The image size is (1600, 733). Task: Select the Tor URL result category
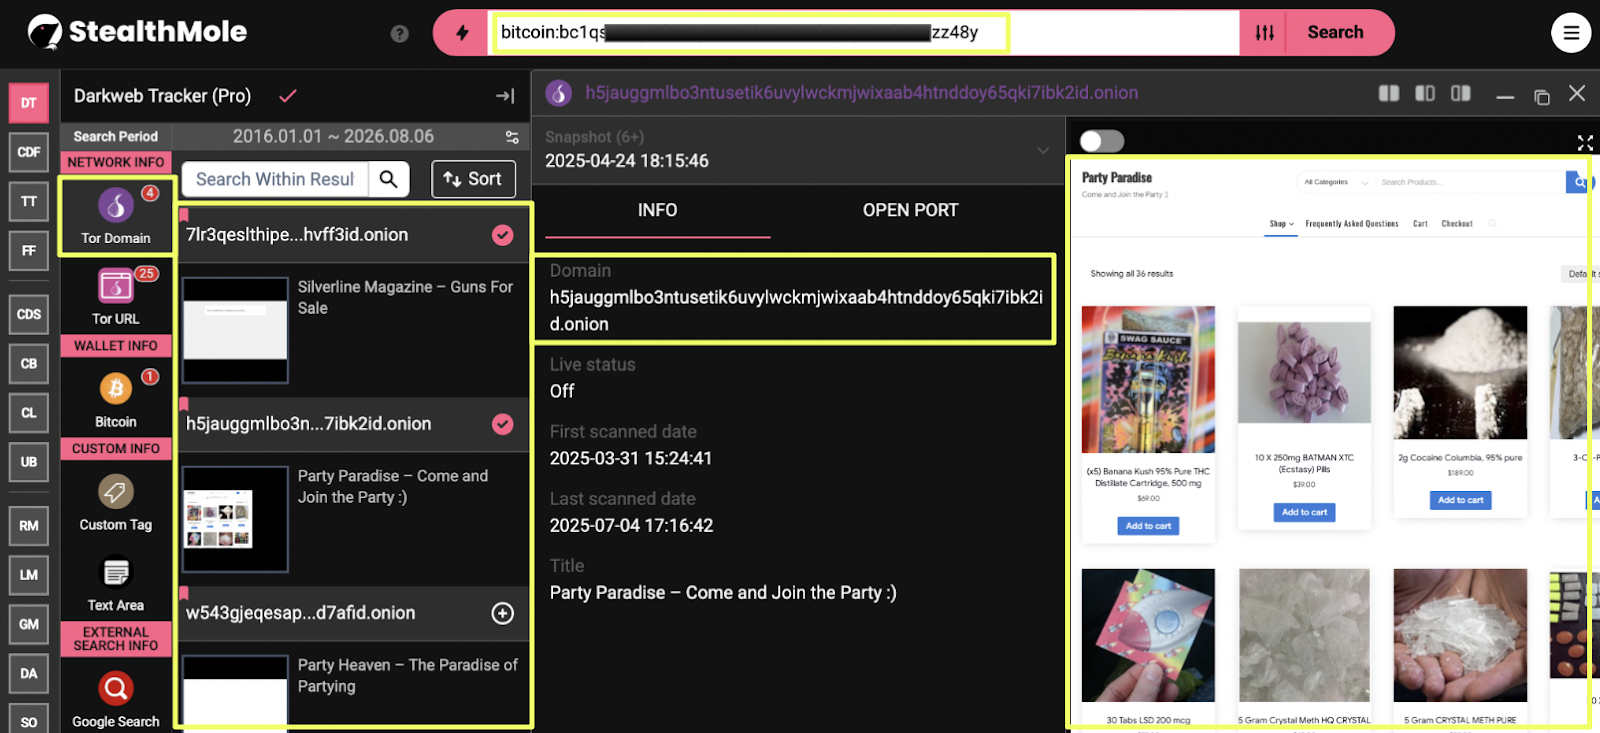(116, 296)
